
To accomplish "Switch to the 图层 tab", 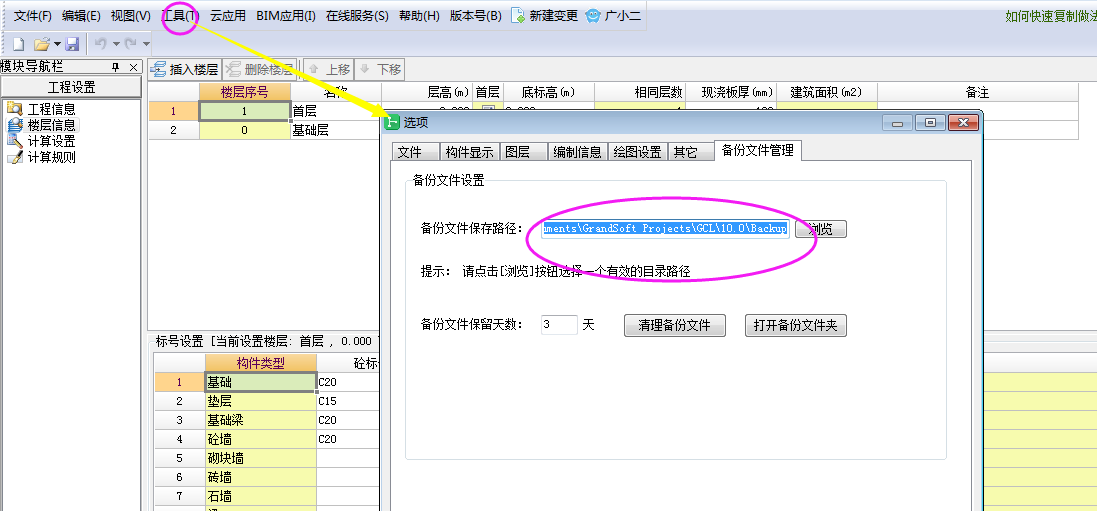I will point(523,152).
